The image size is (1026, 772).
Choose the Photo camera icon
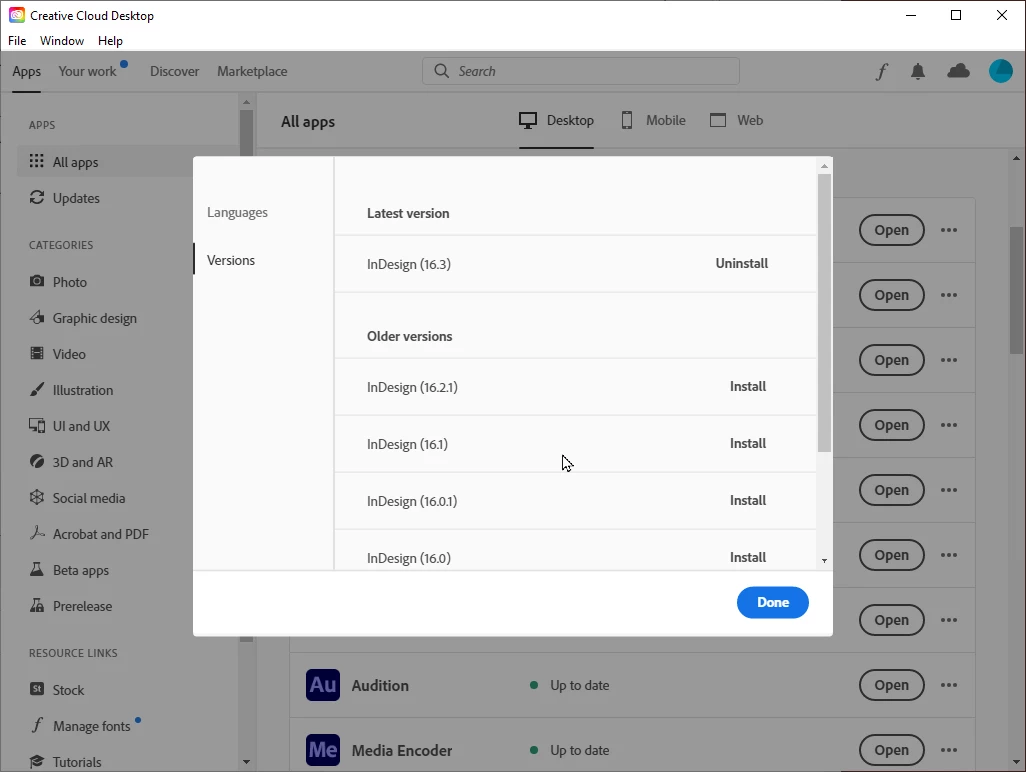point(37,281)
